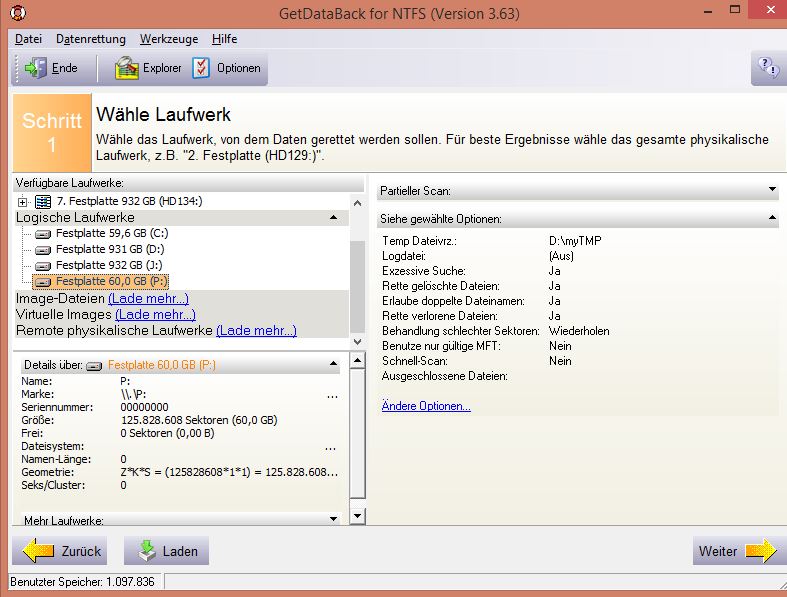The image size is (787, 597).
Task: Click the Wähle Laufwerk heading
Action: (163, 114)
